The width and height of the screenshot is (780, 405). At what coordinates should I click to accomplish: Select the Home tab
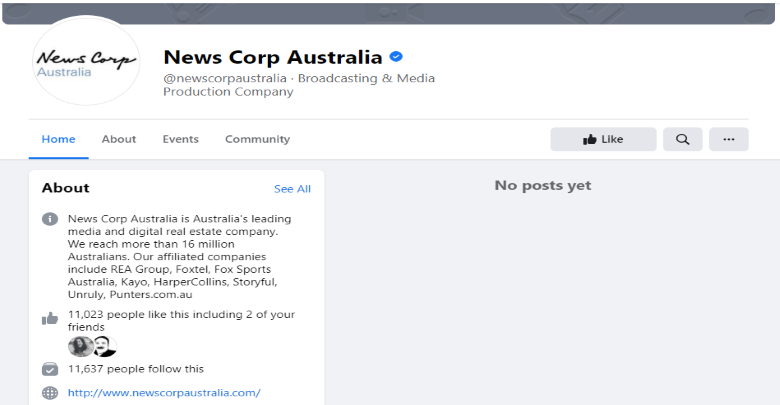click(59, 139)
